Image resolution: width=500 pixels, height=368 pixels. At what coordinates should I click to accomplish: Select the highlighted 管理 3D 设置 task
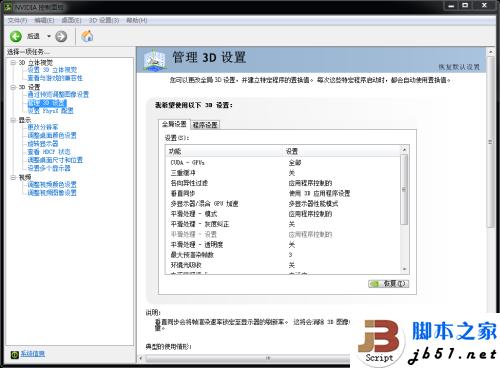click(x=47, y=103)
